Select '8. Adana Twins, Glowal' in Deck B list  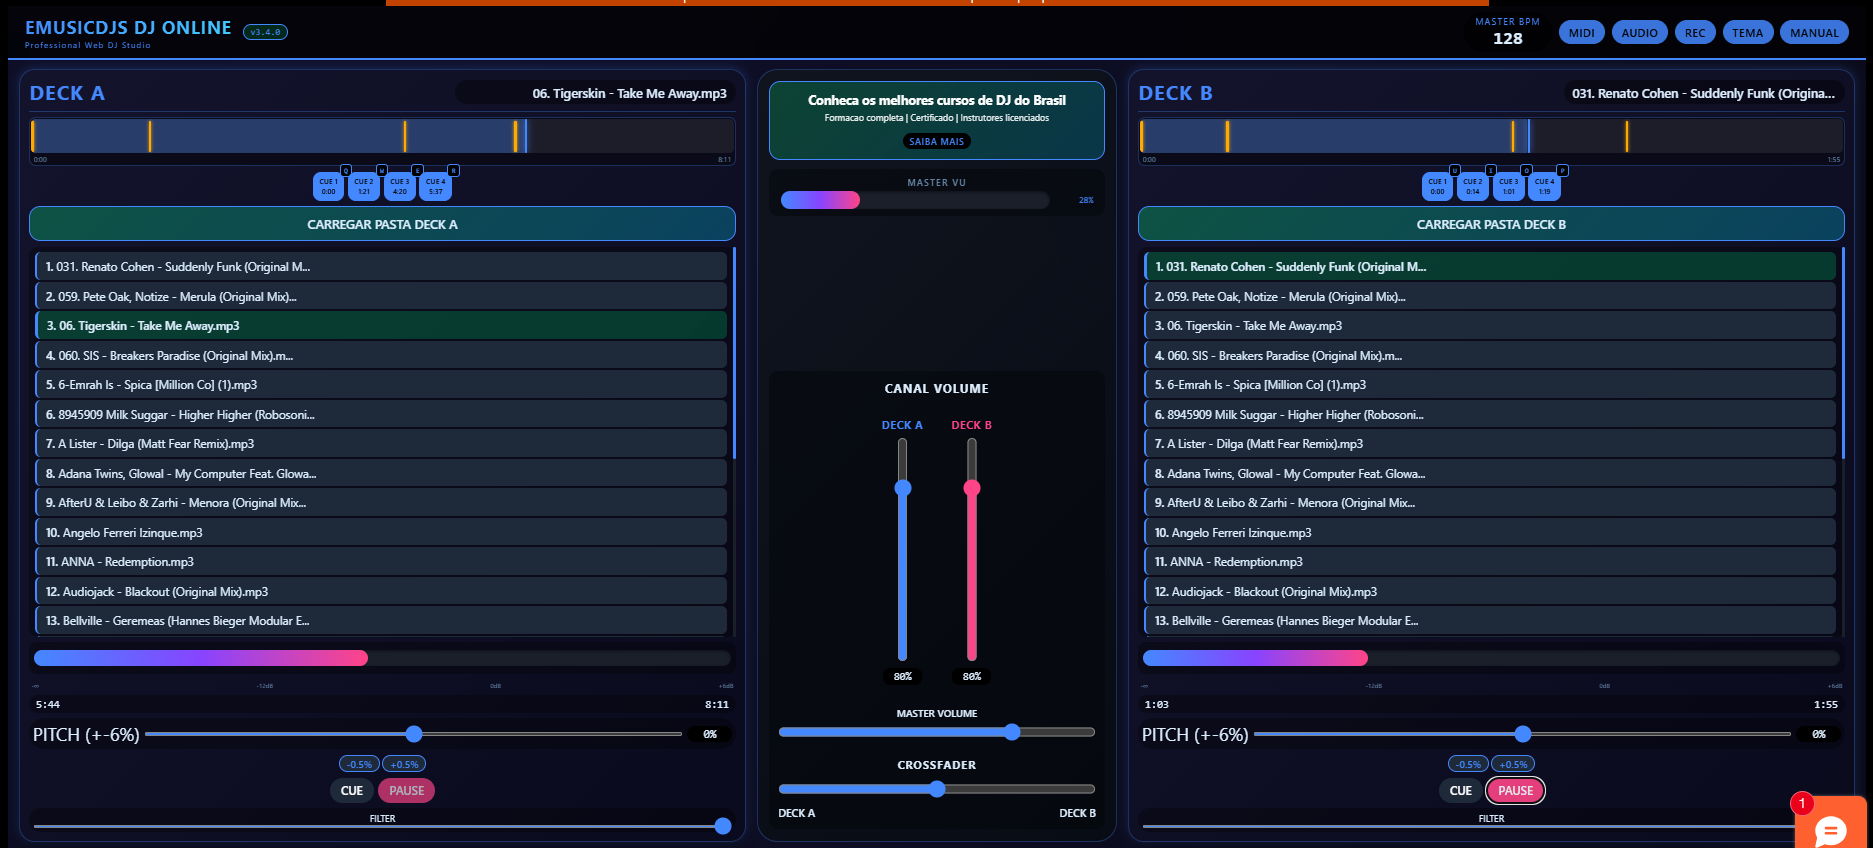[1489, 474]
